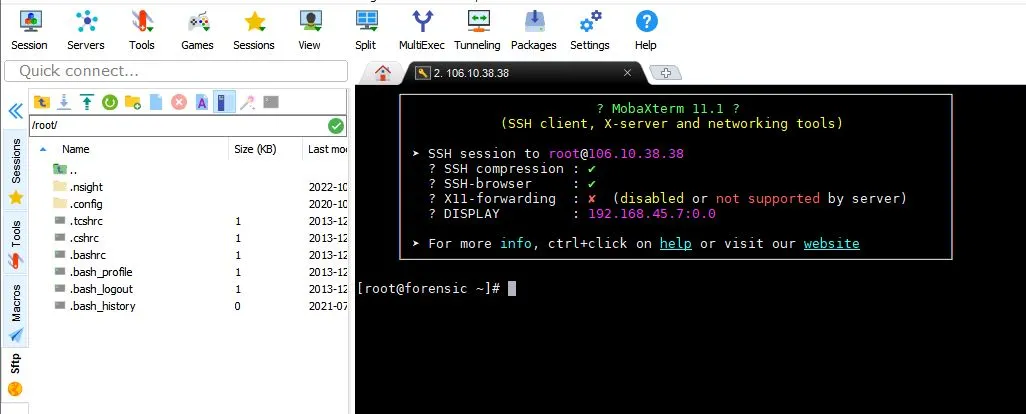Viewport: 1026px width, 414px height.
Task: Collapse the sidebar with double chevron
Action: (x=16, y=111)
